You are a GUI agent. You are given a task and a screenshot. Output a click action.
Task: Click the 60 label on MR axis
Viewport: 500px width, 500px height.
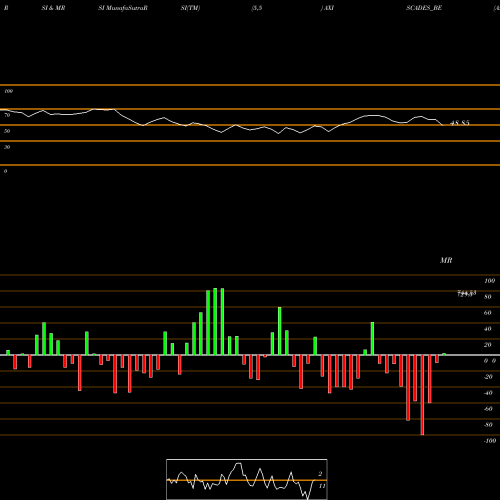pyautogui.click(x=488, y=313)
